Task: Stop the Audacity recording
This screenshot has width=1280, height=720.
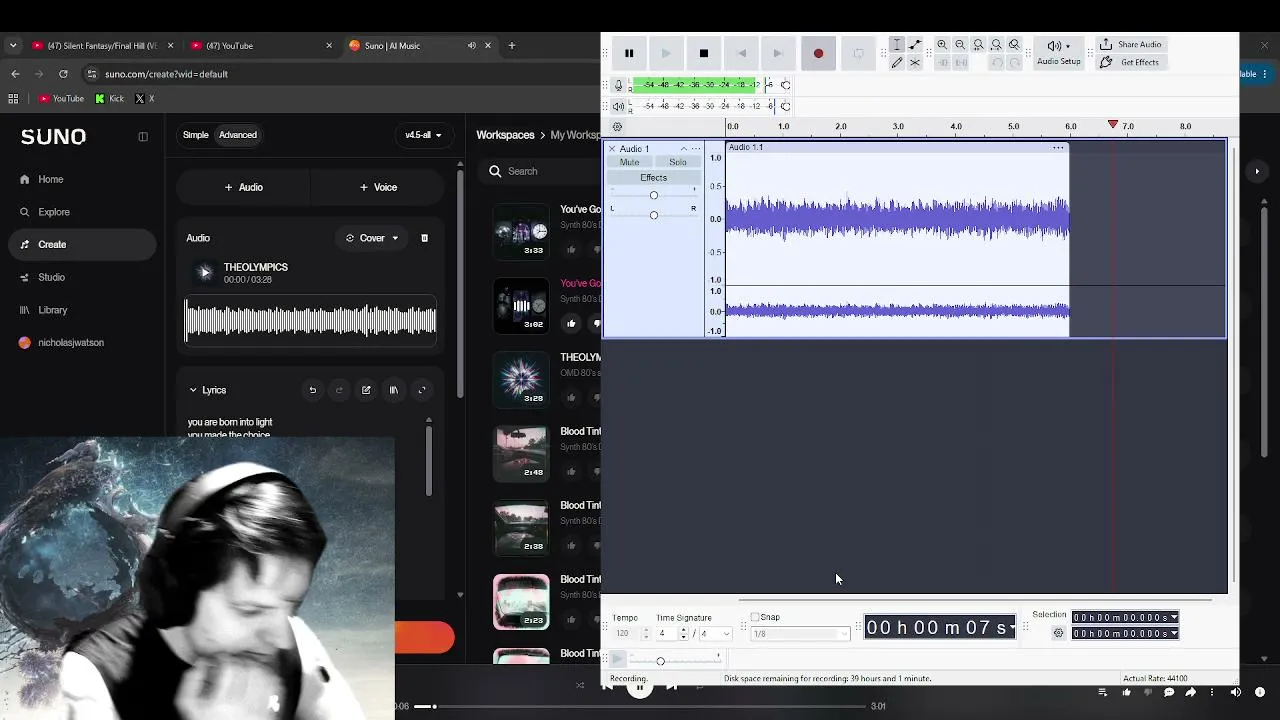Action: (704, 53)
